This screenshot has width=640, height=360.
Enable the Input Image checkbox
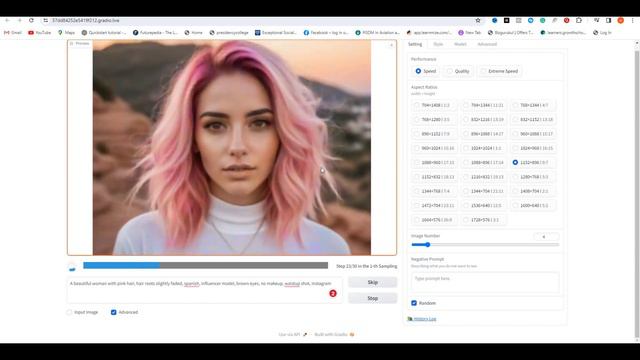[x=69, y=312]
